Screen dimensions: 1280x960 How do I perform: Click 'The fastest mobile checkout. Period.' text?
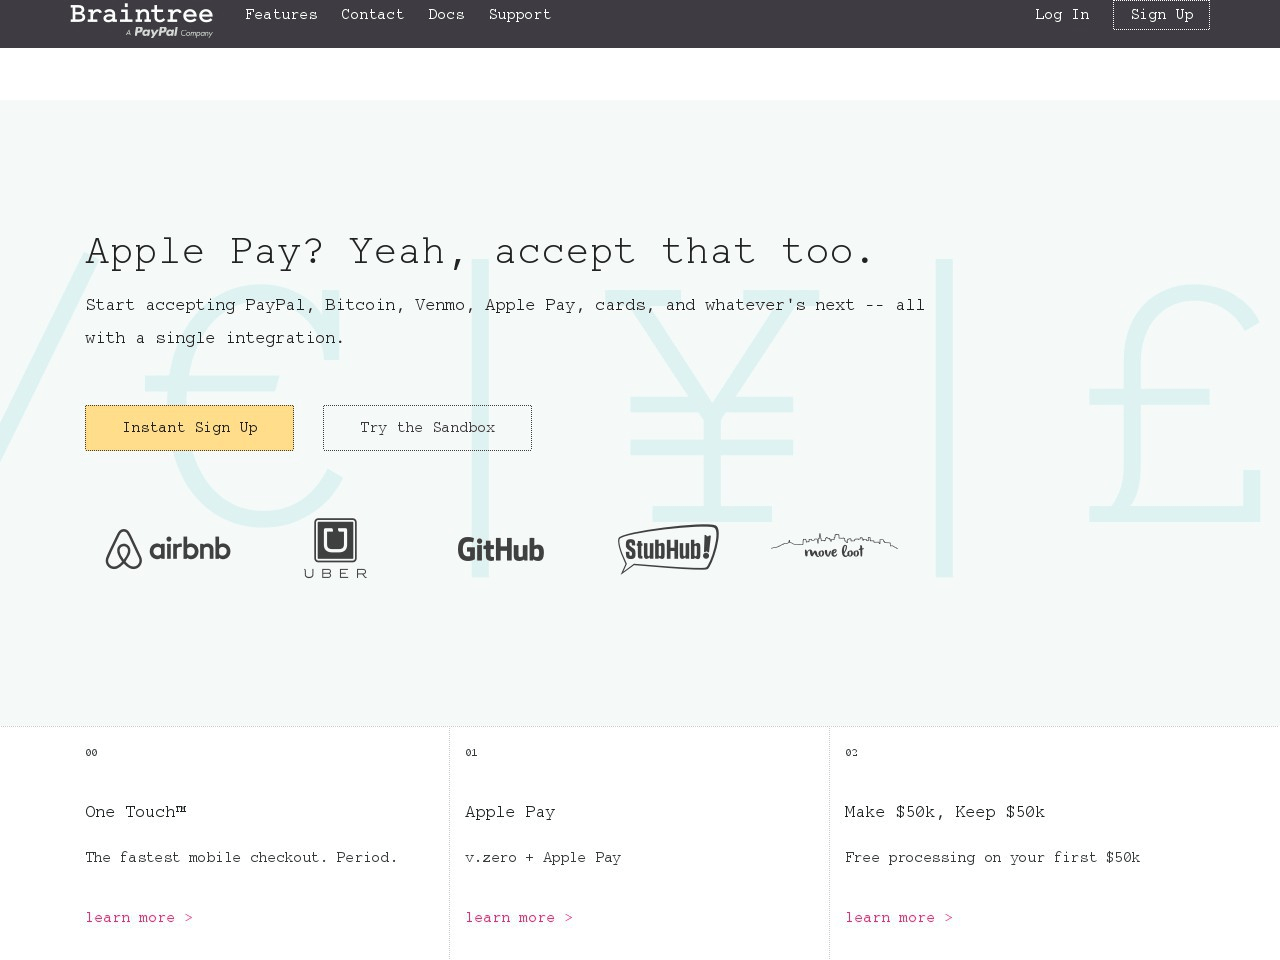coord(241,858)
